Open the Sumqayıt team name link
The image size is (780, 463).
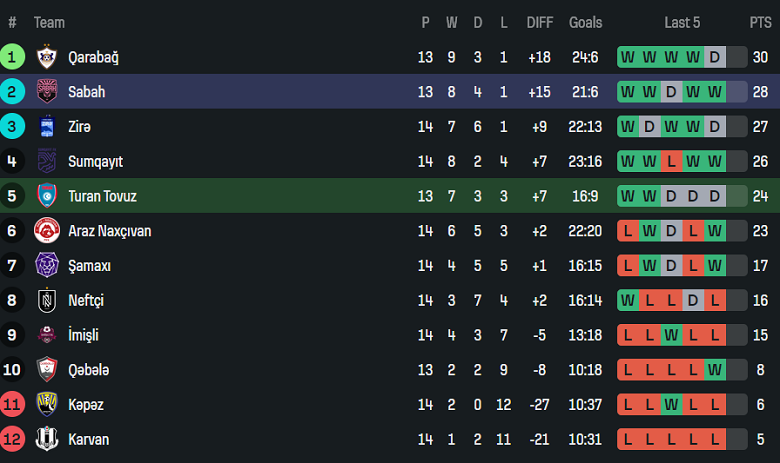tap(95, 162)
